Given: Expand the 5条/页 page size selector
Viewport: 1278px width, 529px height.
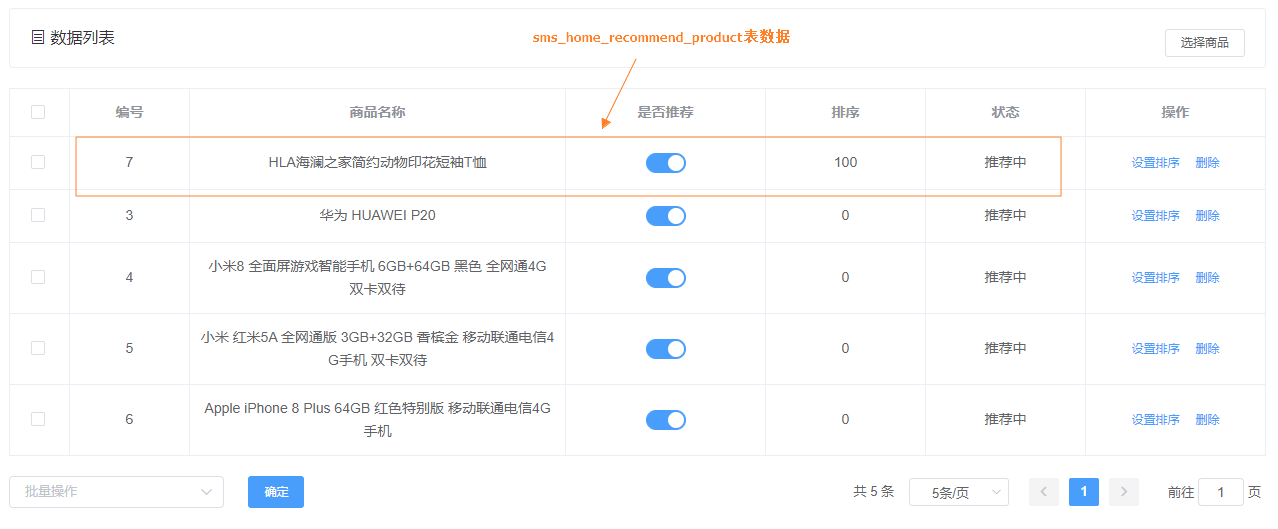Looking at the screenshot, I should click(958, 492).
